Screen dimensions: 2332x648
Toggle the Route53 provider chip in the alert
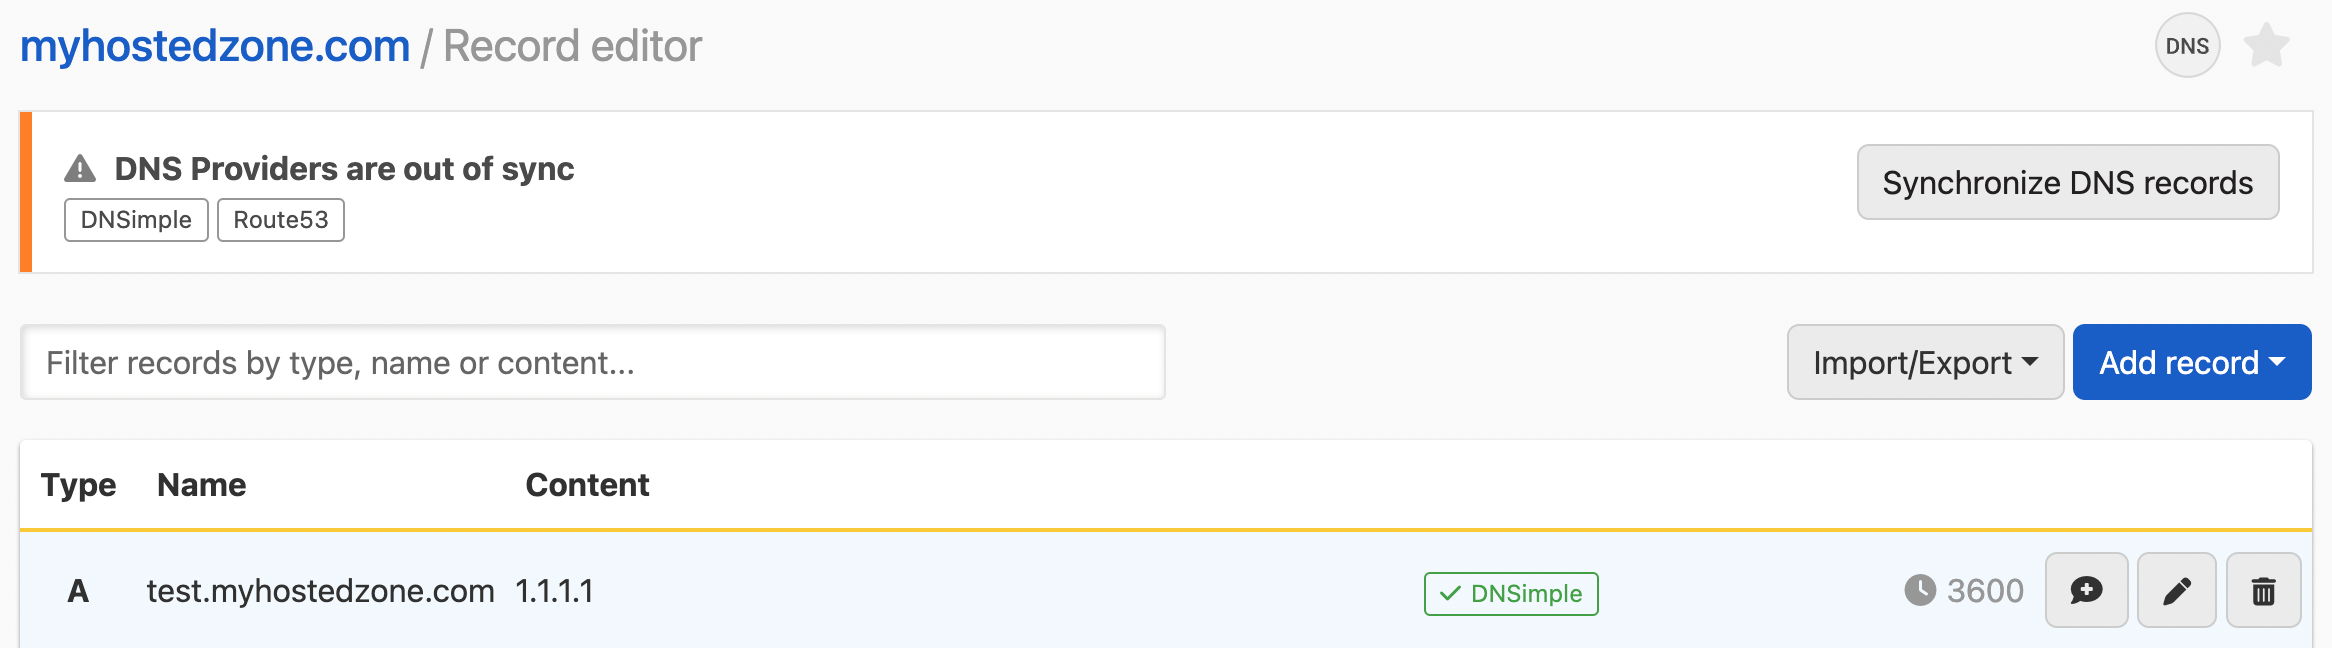point(280,219)
